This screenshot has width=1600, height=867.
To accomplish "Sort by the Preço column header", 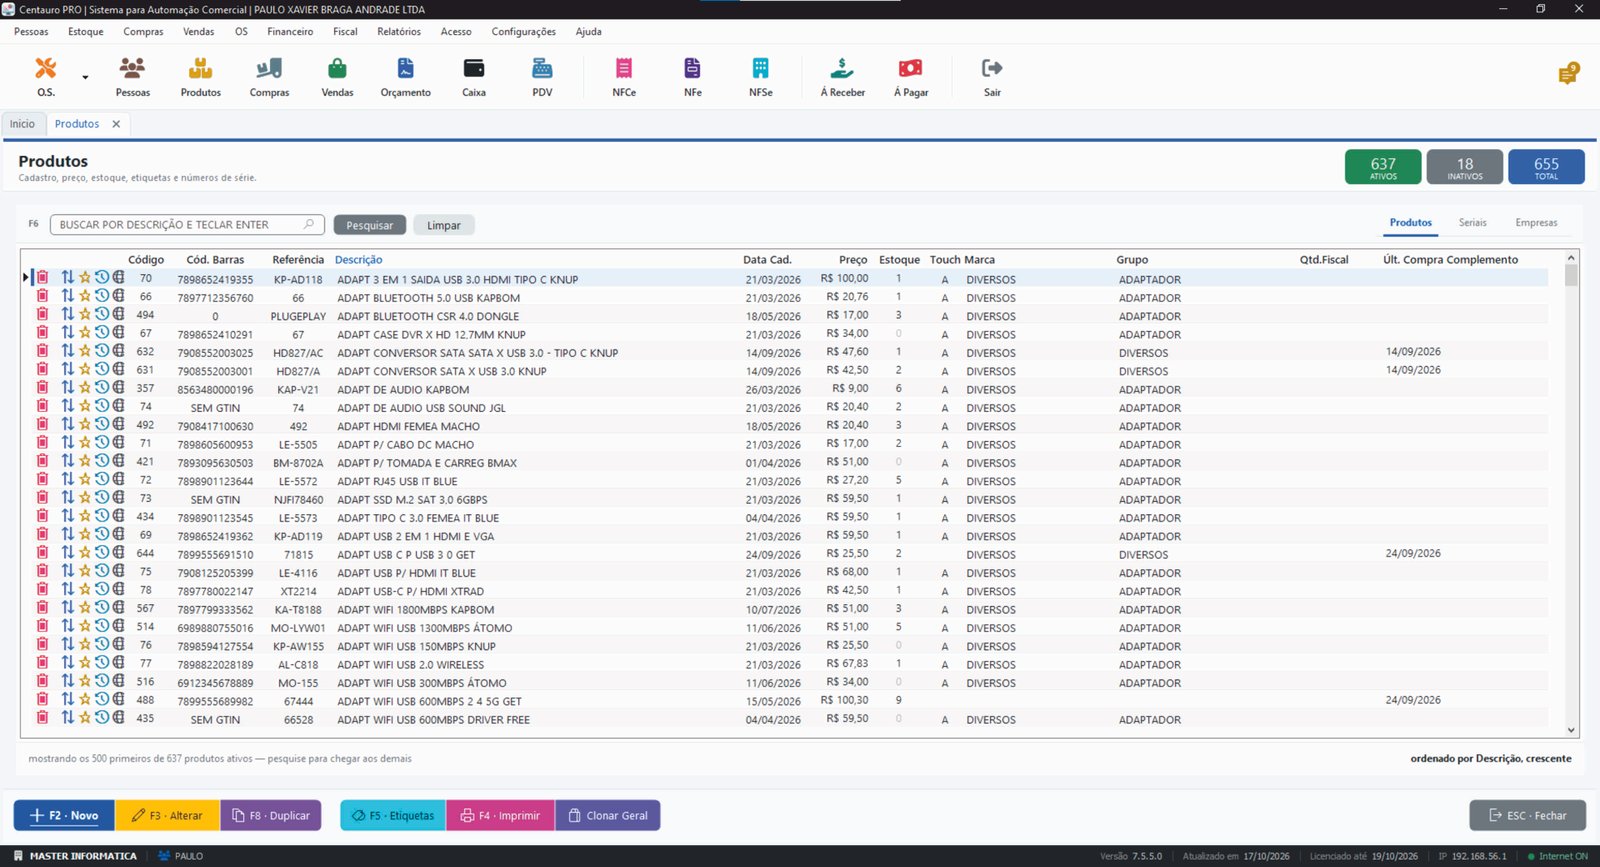I will pos(853,260).
